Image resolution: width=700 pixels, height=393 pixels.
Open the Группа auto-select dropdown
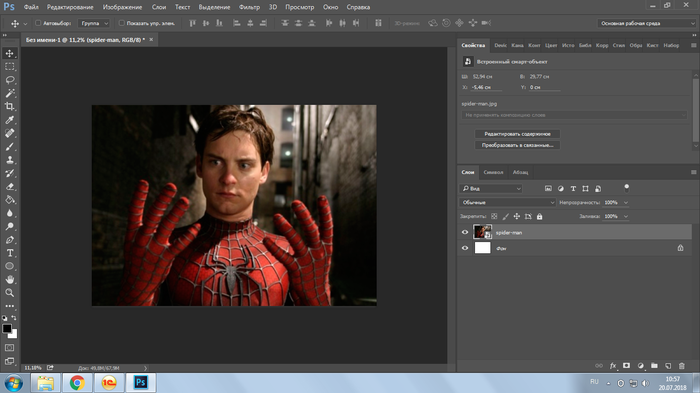click(x=93, y=23)
